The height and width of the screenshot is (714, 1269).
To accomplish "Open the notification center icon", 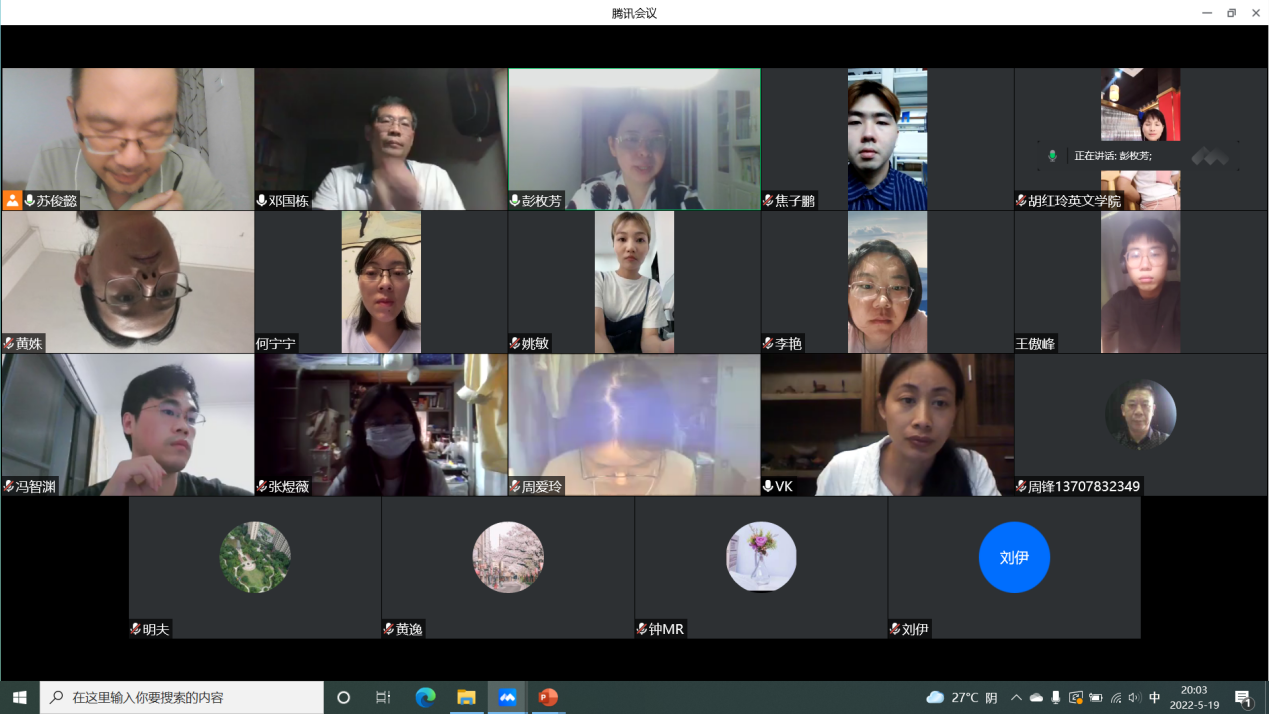I will coord(1244,698).
